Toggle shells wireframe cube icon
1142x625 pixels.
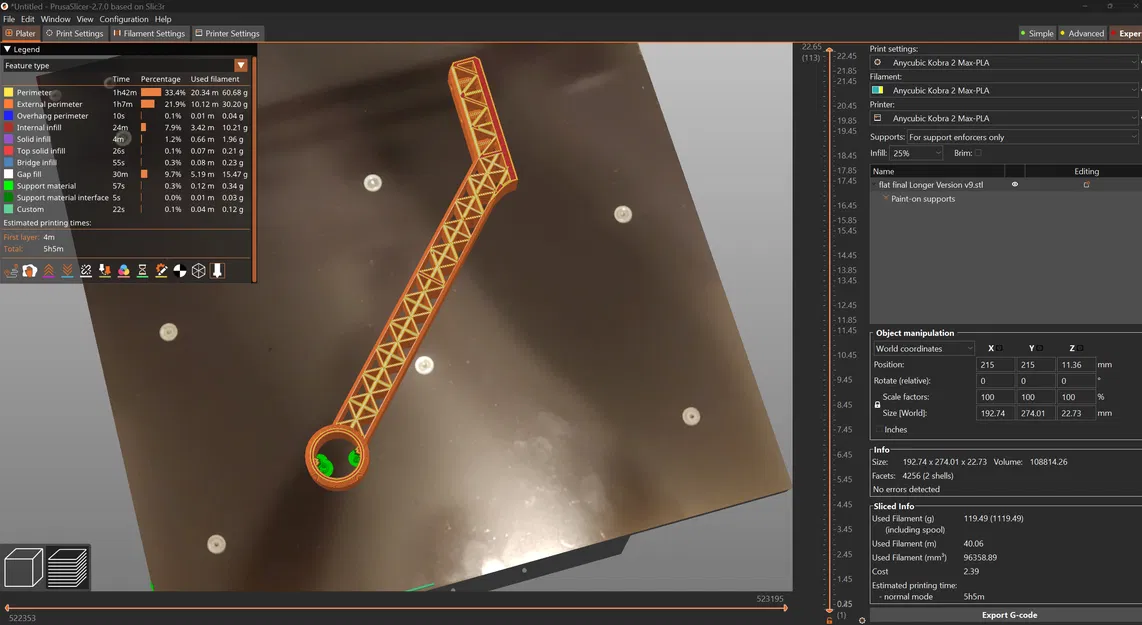coord(199,271)
